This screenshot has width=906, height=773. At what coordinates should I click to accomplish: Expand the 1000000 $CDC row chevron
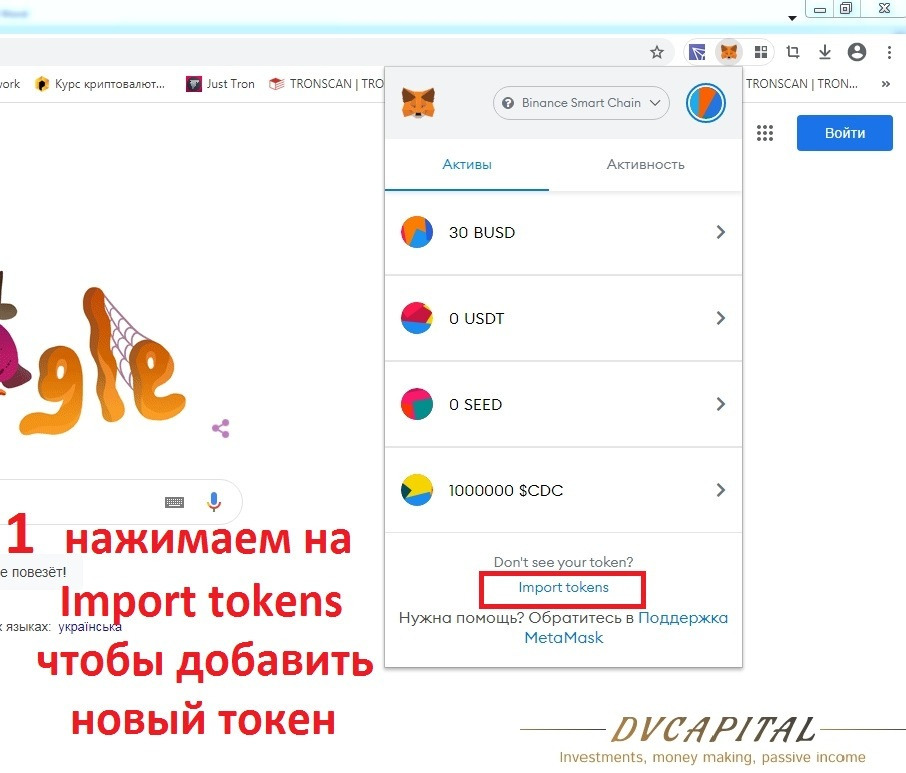(721, 490)
